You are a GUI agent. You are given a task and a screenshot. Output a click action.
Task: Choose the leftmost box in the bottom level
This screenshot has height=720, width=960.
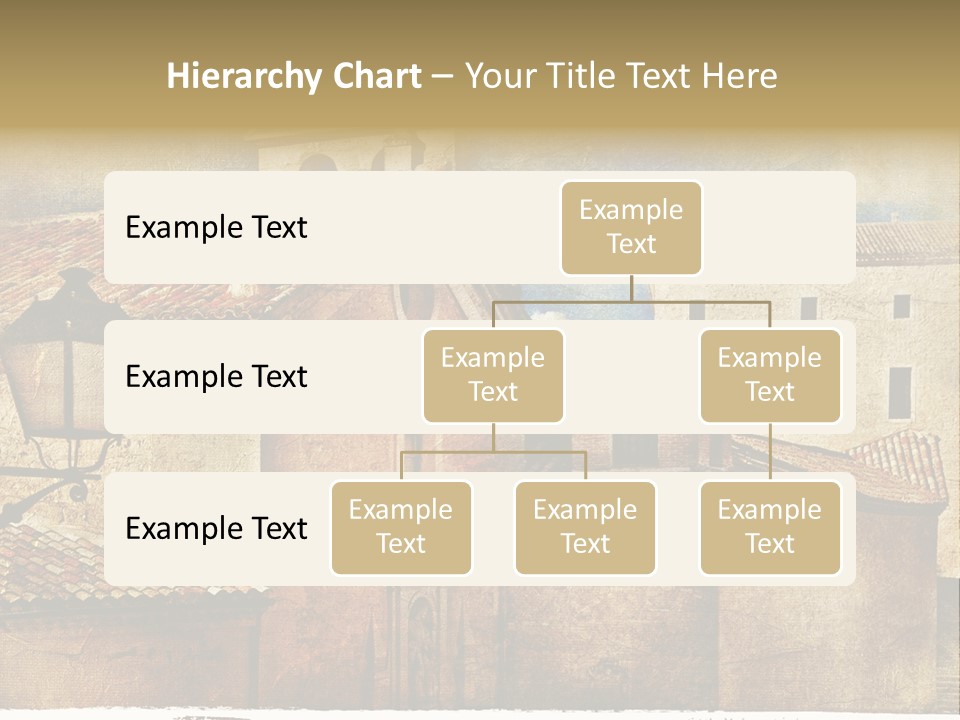click(401, 528)
